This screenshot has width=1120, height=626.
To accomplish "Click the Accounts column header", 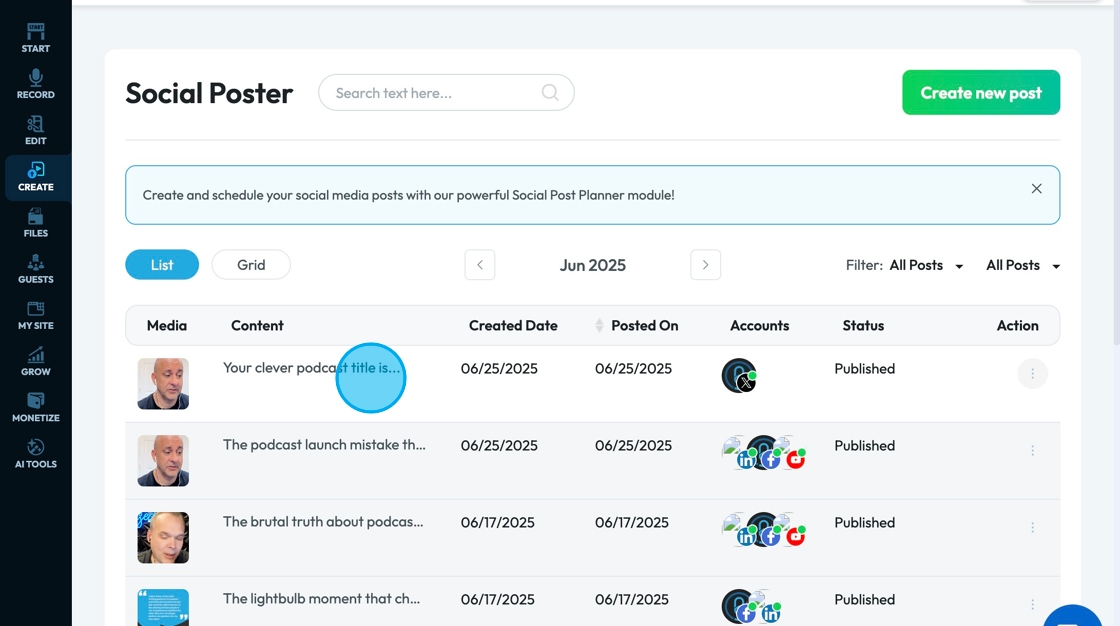I will 759,326.
